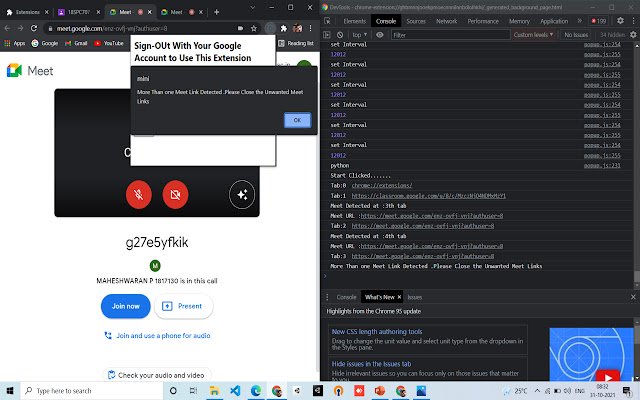This screenshot has height=400, width=640.
Task: Go back in browser history
Action: click(x=7, y=28)
